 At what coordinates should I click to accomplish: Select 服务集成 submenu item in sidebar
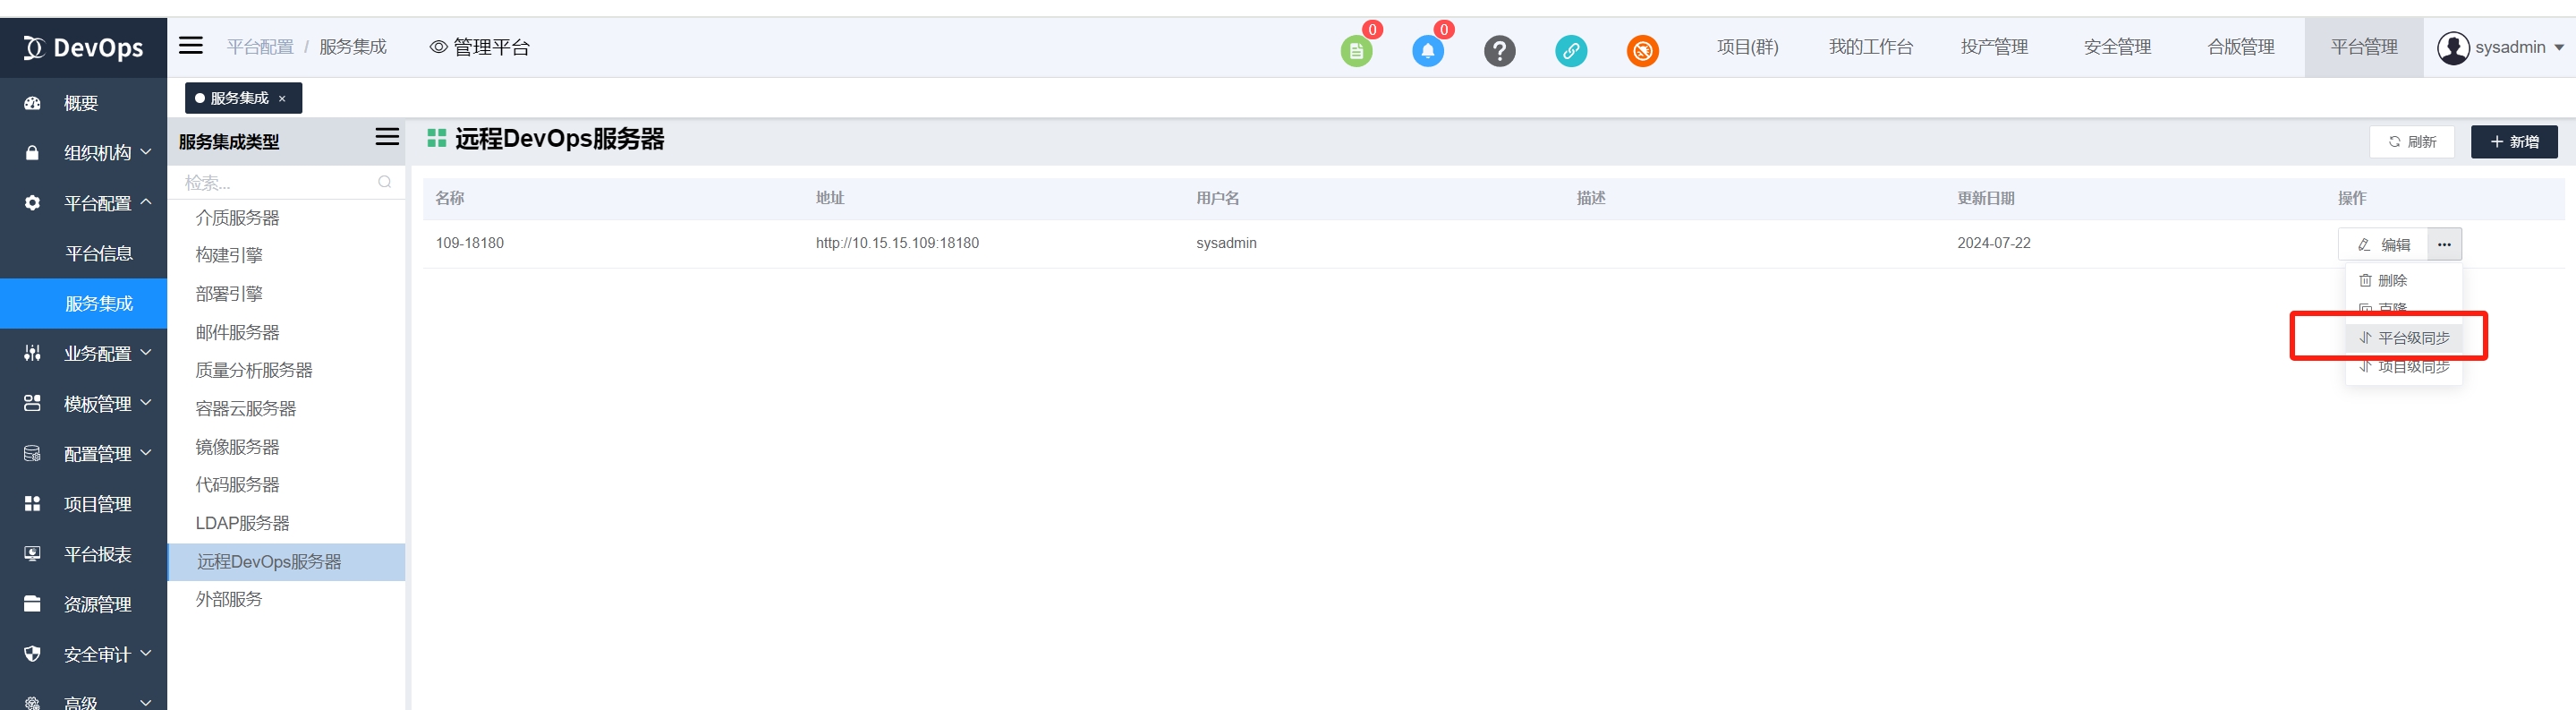(83, 303)
